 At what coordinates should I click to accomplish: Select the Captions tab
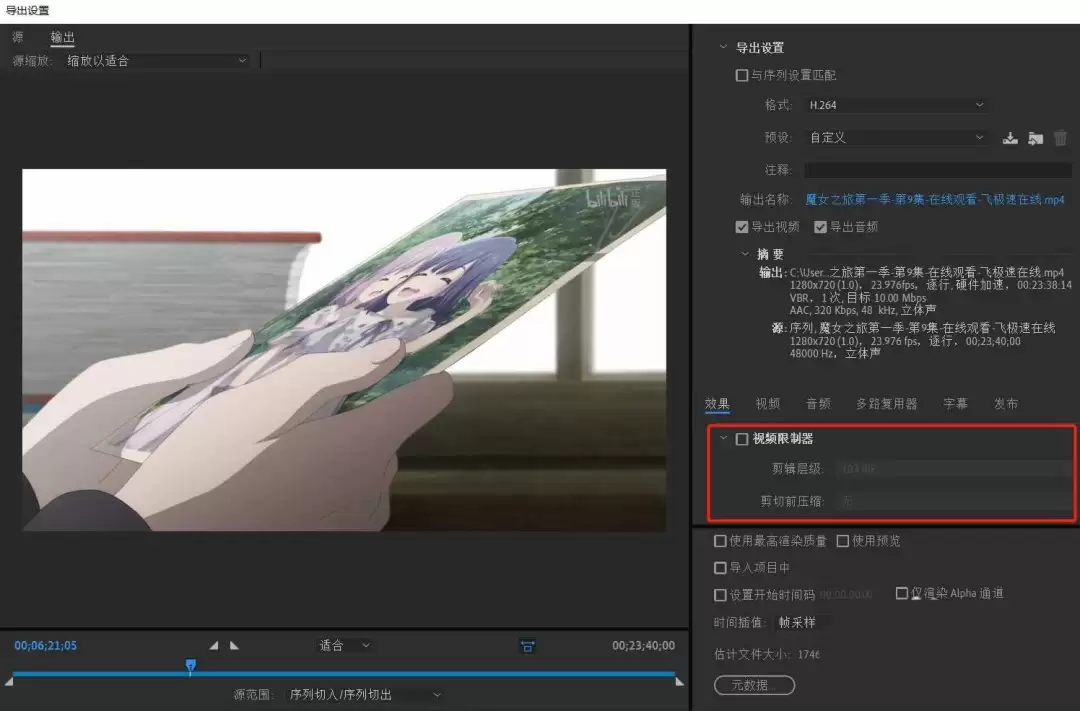pyautogui.click(x=955, y=404)
